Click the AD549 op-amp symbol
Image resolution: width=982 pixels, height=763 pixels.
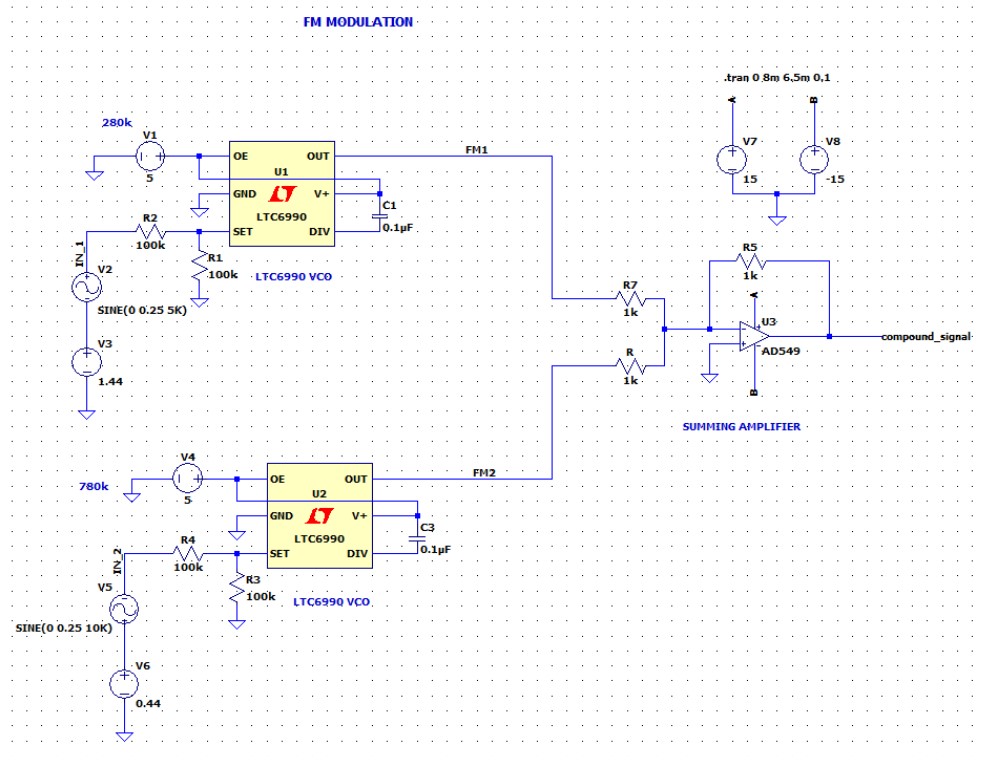point(749,334)
